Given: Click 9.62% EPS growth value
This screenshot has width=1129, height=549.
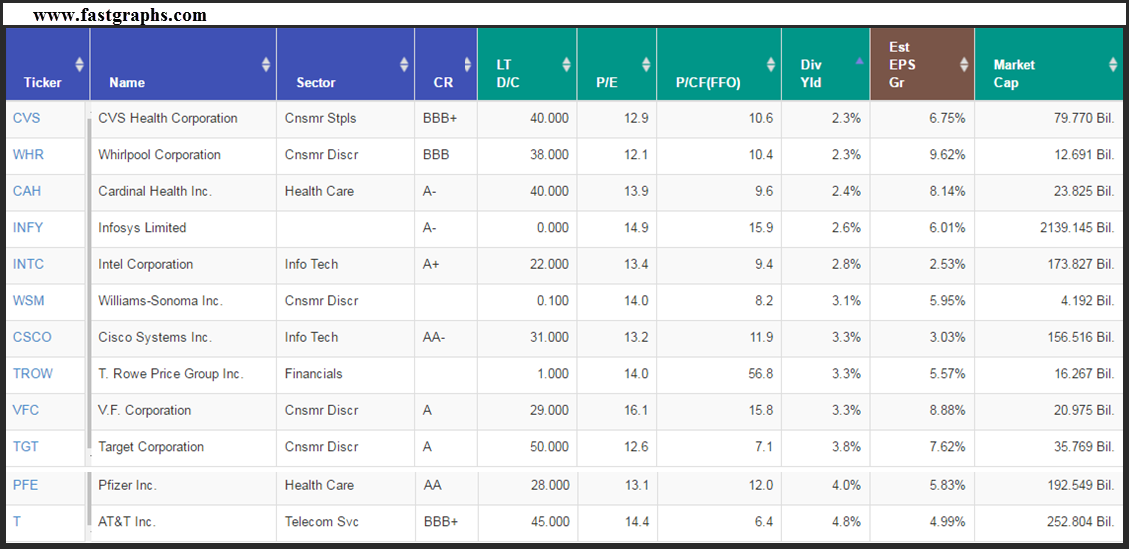Looking at the screenshot, I should 948,154.
